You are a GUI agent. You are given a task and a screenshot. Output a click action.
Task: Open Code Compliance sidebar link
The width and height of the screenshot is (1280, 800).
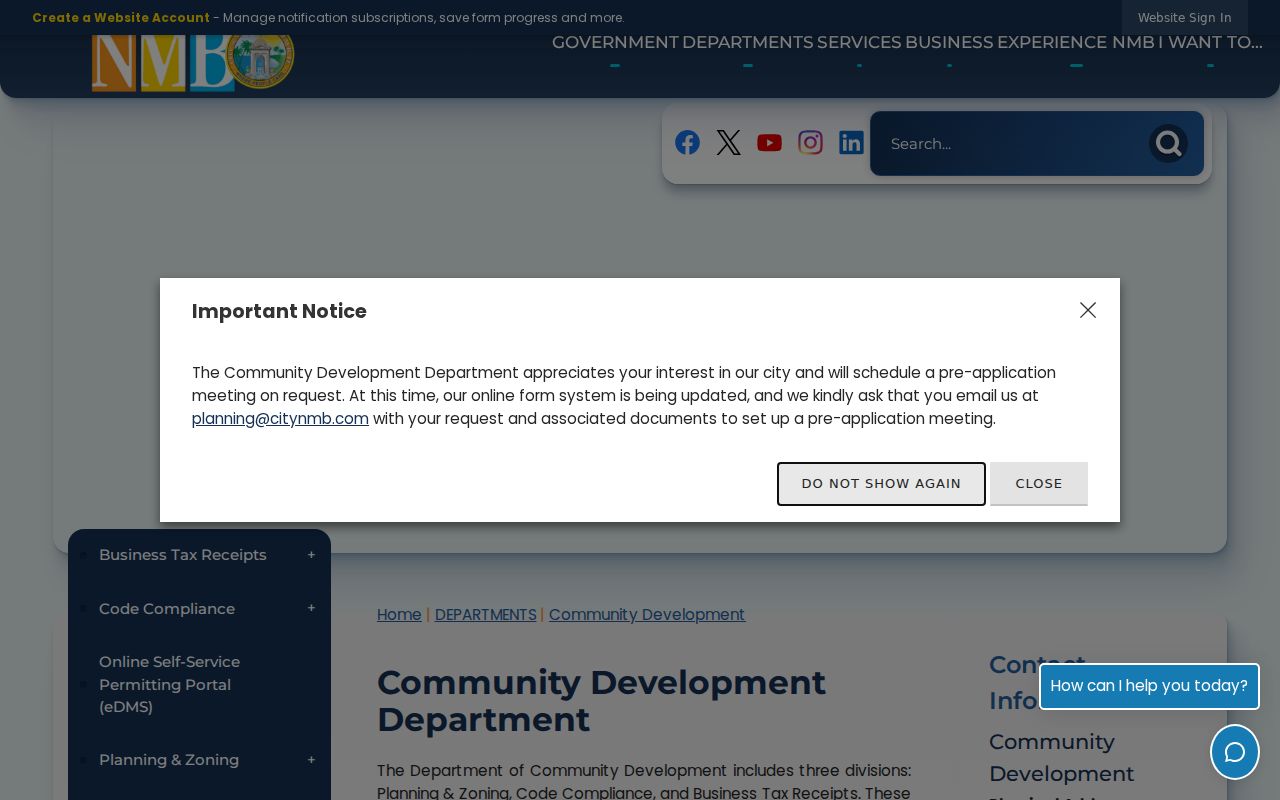(167, 609)
